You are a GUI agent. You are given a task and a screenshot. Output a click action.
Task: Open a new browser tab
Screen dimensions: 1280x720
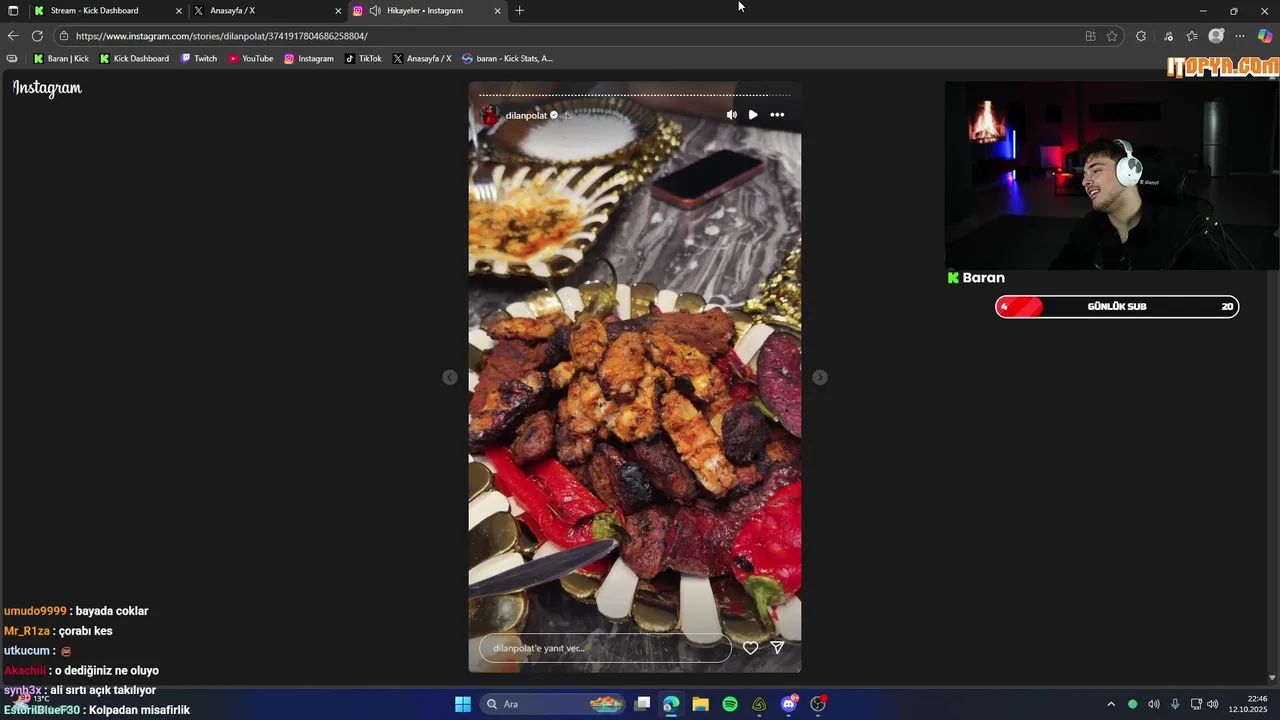tap(519, 11)
